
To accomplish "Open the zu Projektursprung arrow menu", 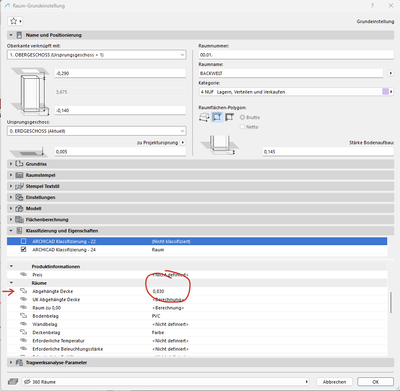I will click(x=183, y=143).
